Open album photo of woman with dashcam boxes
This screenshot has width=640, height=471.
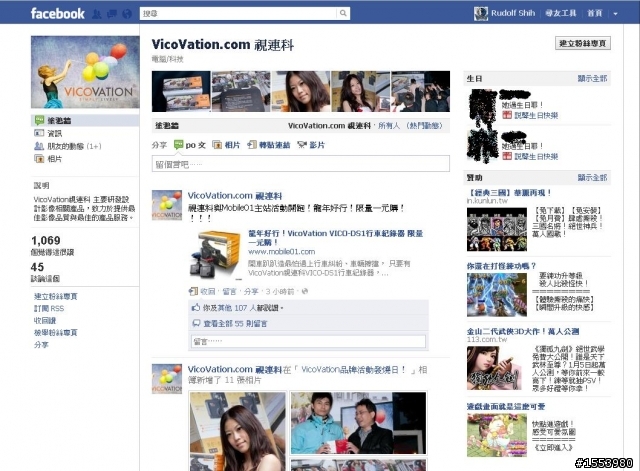(238, 431)
